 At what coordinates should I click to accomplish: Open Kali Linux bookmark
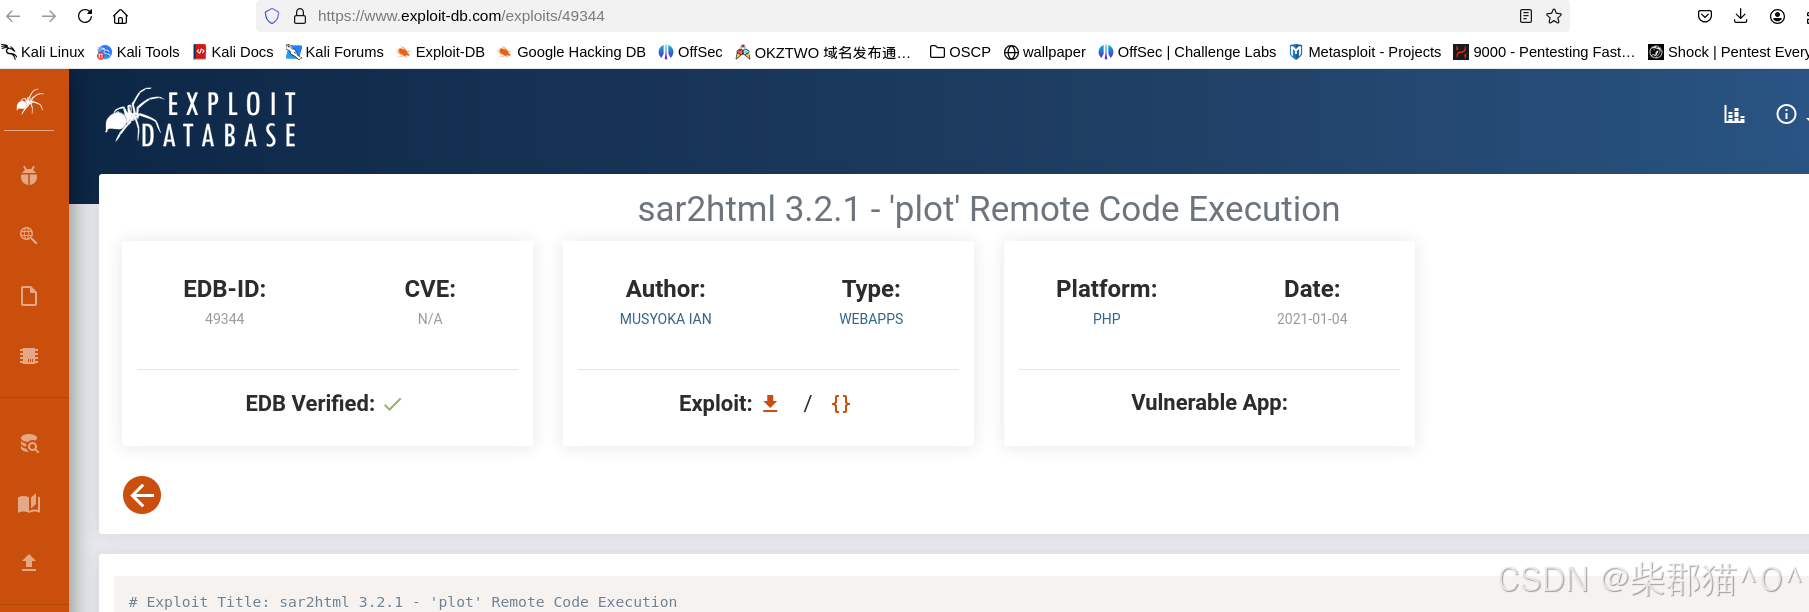43,52
